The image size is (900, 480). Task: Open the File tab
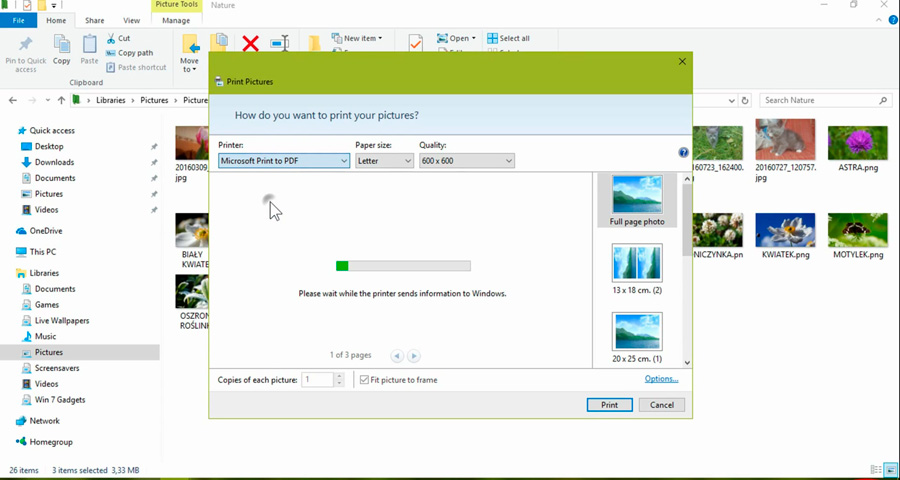[18, 21]
